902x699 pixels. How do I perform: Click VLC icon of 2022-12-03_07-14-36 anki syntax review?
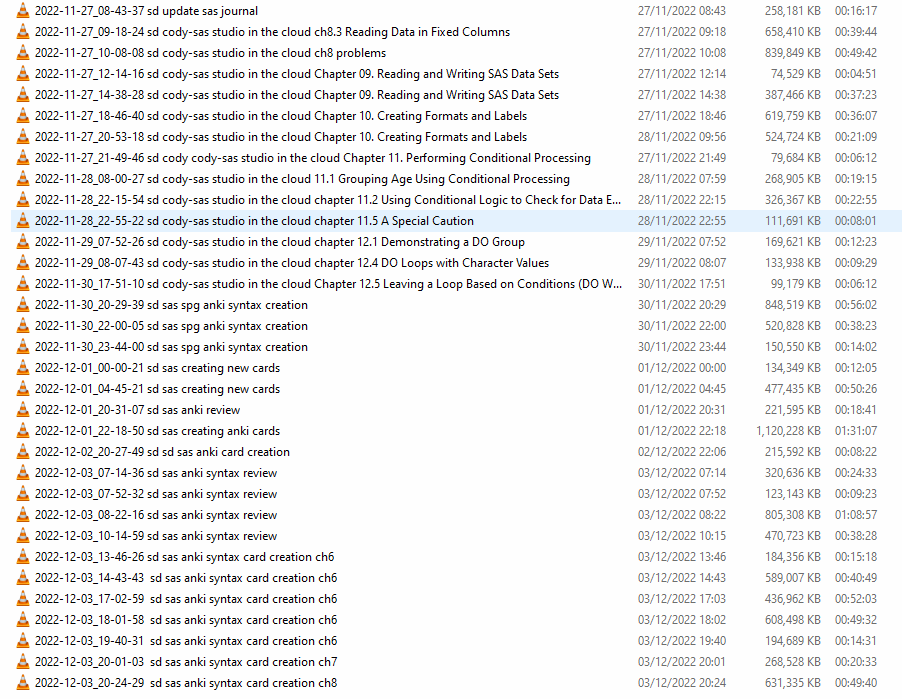(x=23, y=473)
